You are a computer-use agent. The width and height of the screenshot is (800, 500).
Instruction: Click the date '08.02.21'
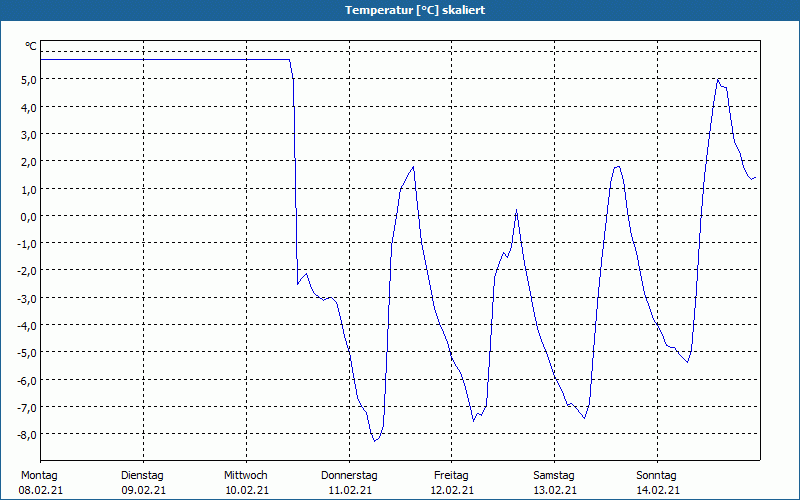click(x=40, y=491)
